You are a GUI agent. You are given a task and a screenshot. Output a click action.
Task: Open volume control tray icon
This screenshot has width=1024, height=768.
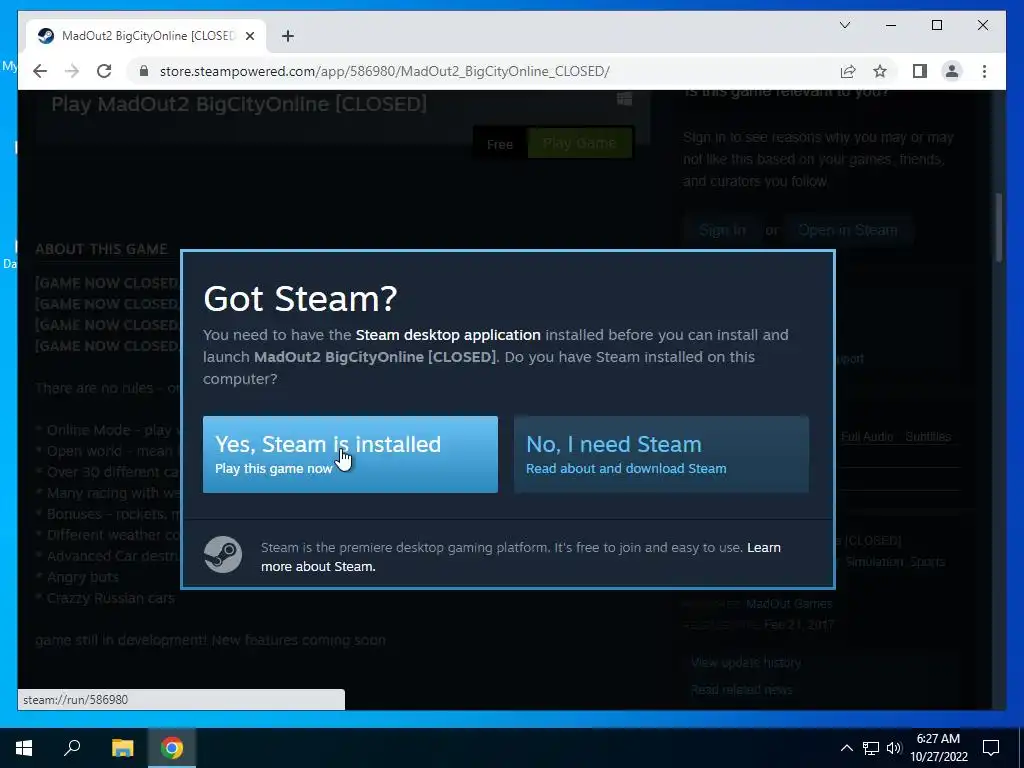[x=894, y=748]
